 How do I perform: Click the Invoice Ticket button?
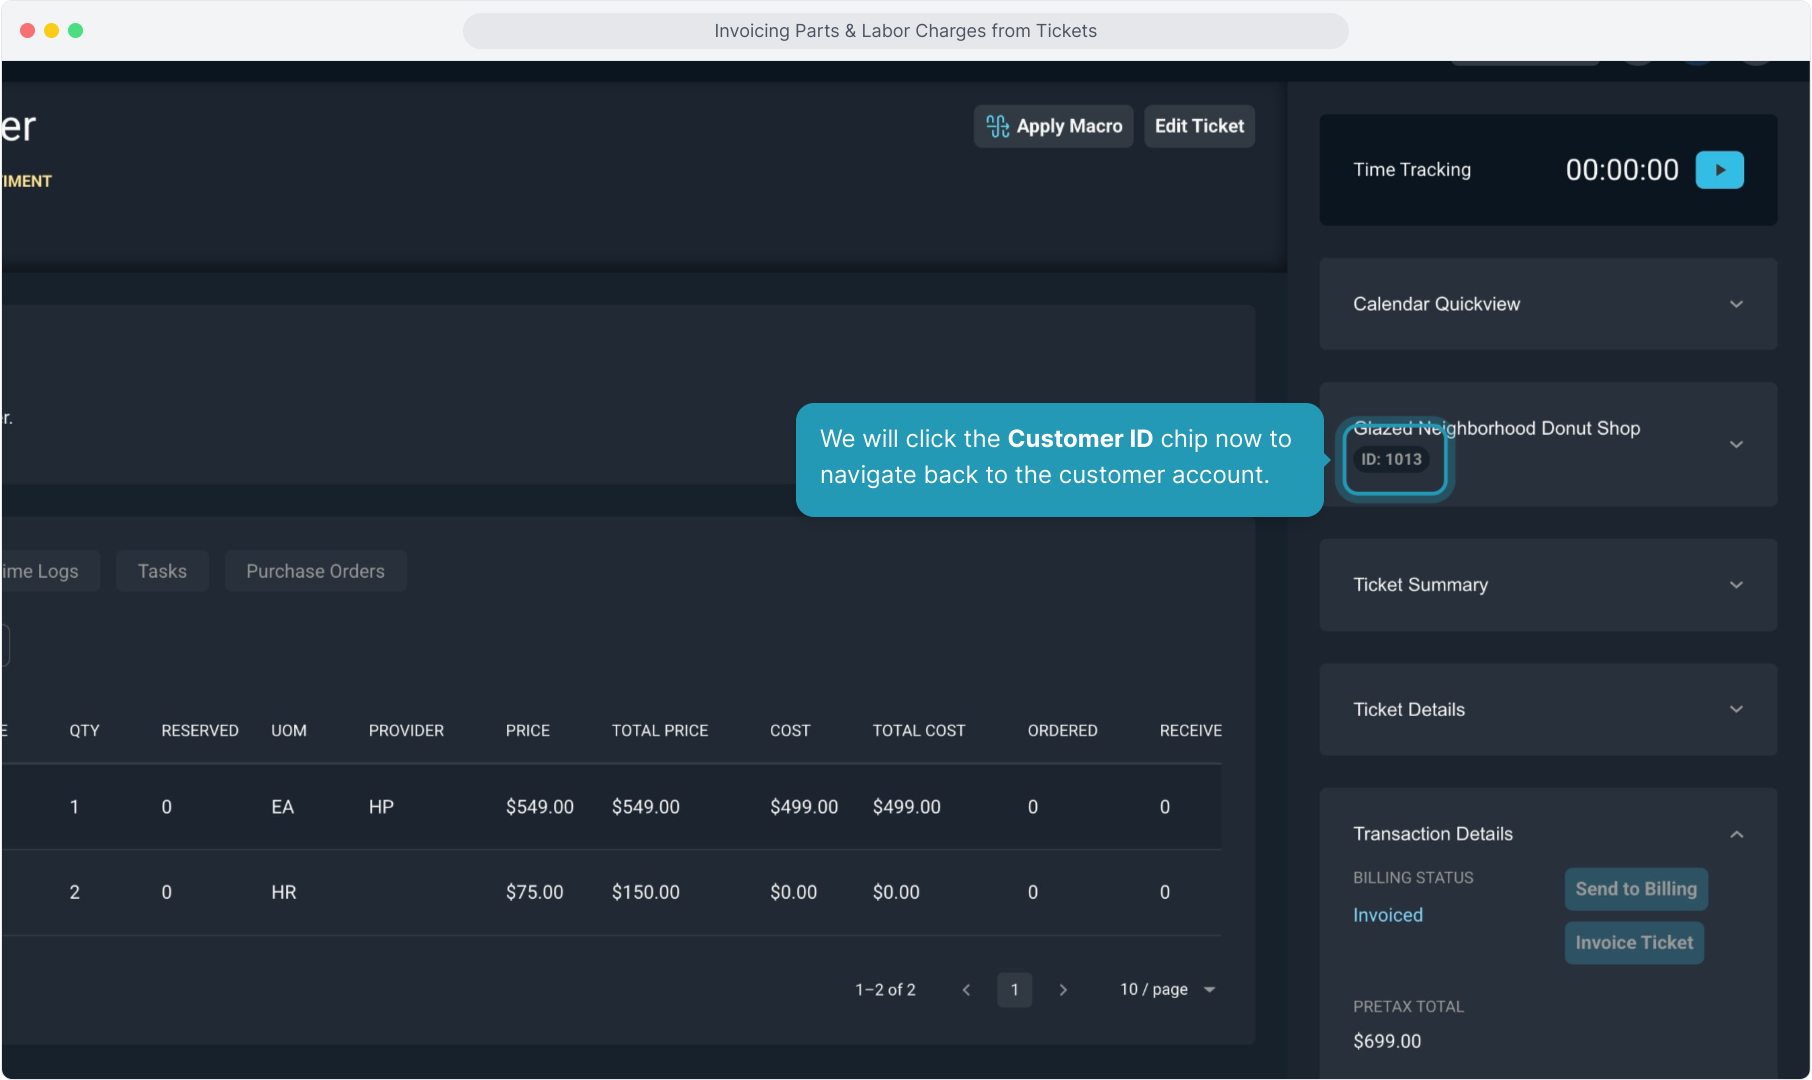pos(1634,943)
